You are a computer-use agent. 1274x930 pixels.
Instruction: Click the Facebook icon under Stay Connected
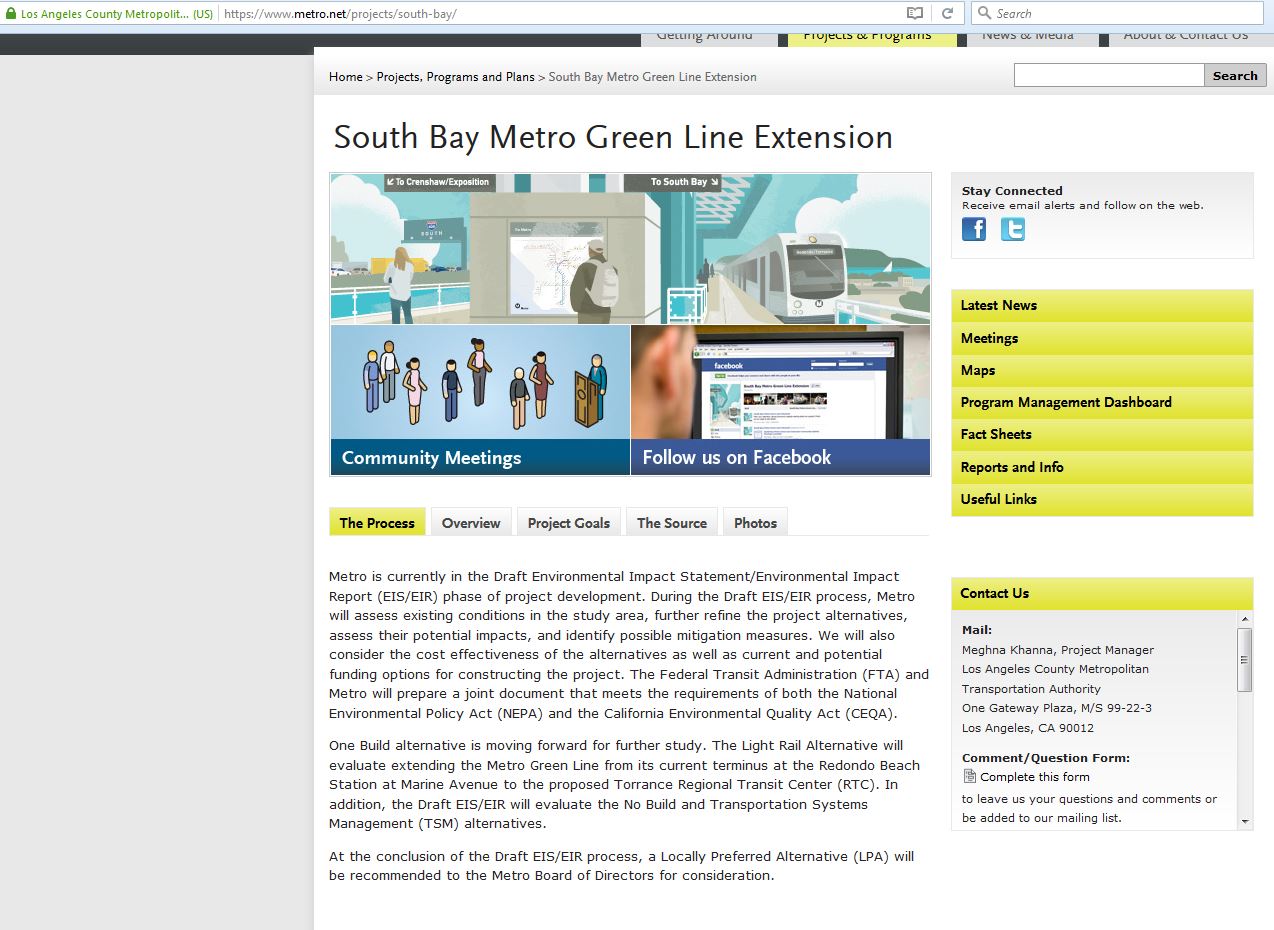click(x=973, y=228)
